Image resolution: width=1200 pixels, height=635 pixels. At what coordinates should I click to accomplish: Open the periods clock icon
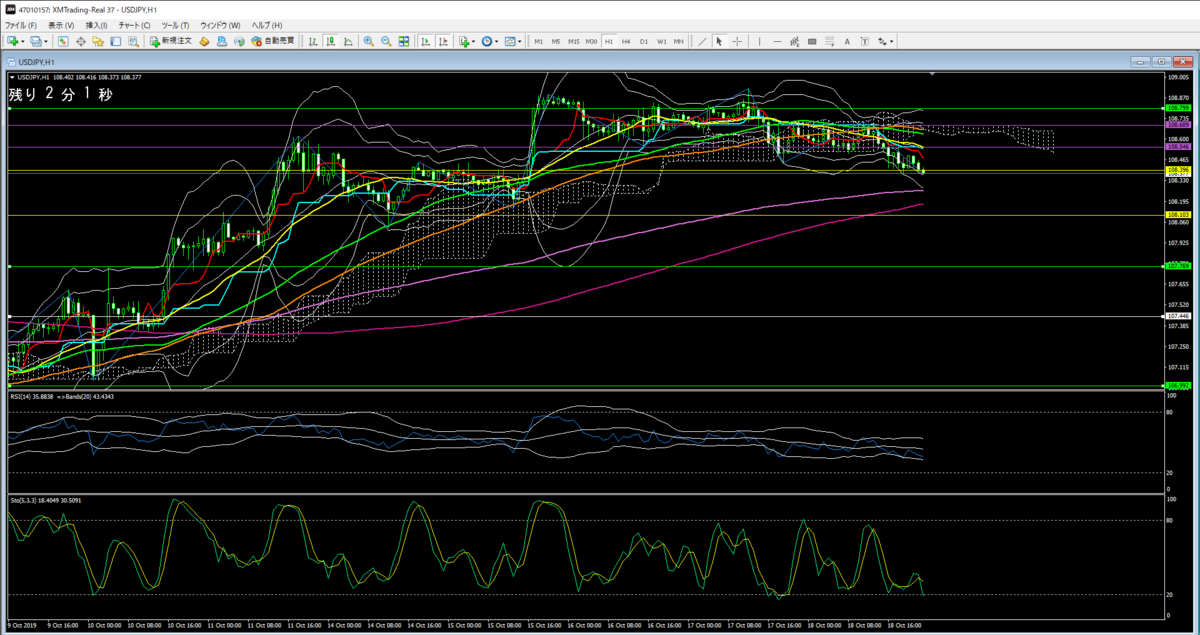(487, 41)
